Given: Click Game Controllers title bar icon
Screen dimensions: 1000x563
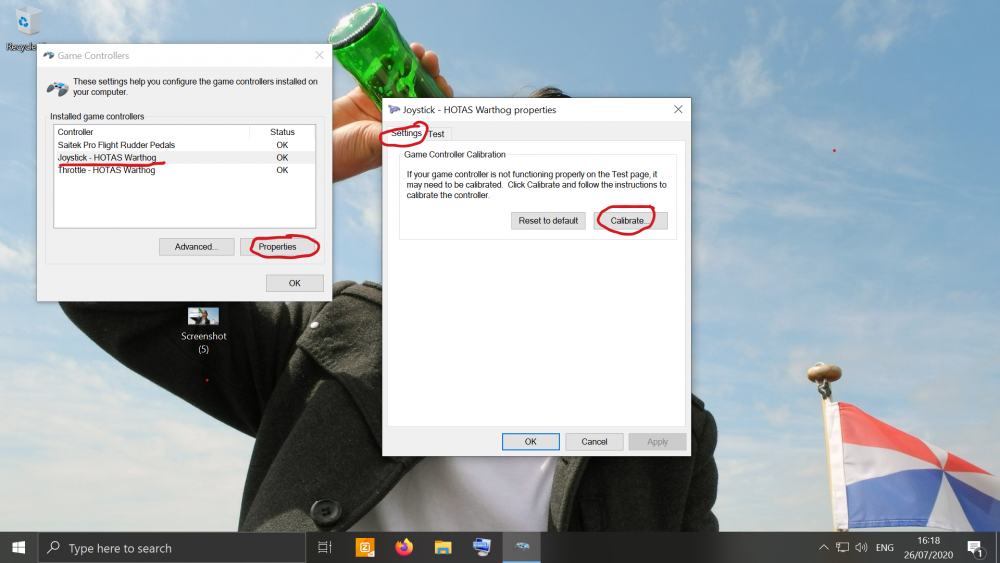Looking at the screenshot, I should tap(48, 55).
